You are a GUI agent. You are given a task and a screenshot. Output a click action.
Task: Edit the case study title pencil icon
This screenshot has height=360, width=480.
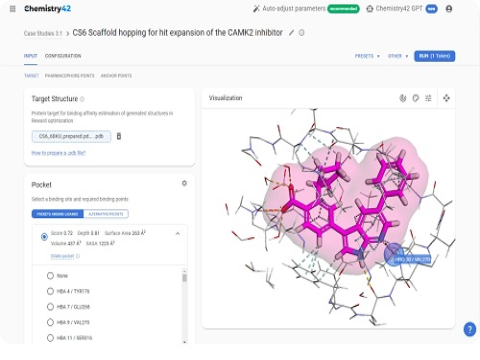point(291,33)
